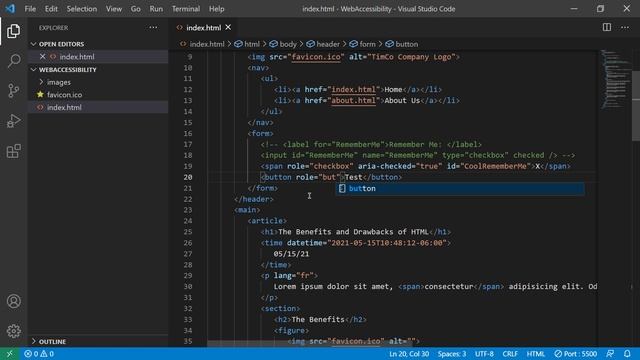Screen dimensions: 640x360
Task: Open the Terminal menu
Action: (186, 9)
